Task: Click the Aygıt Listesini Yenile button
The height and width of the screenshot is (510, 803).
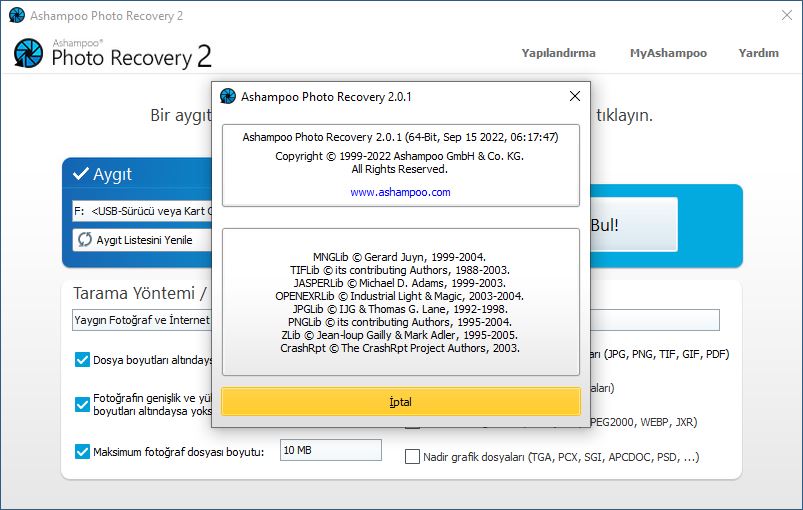Action: pyautogui.click(x=143, y=240)
